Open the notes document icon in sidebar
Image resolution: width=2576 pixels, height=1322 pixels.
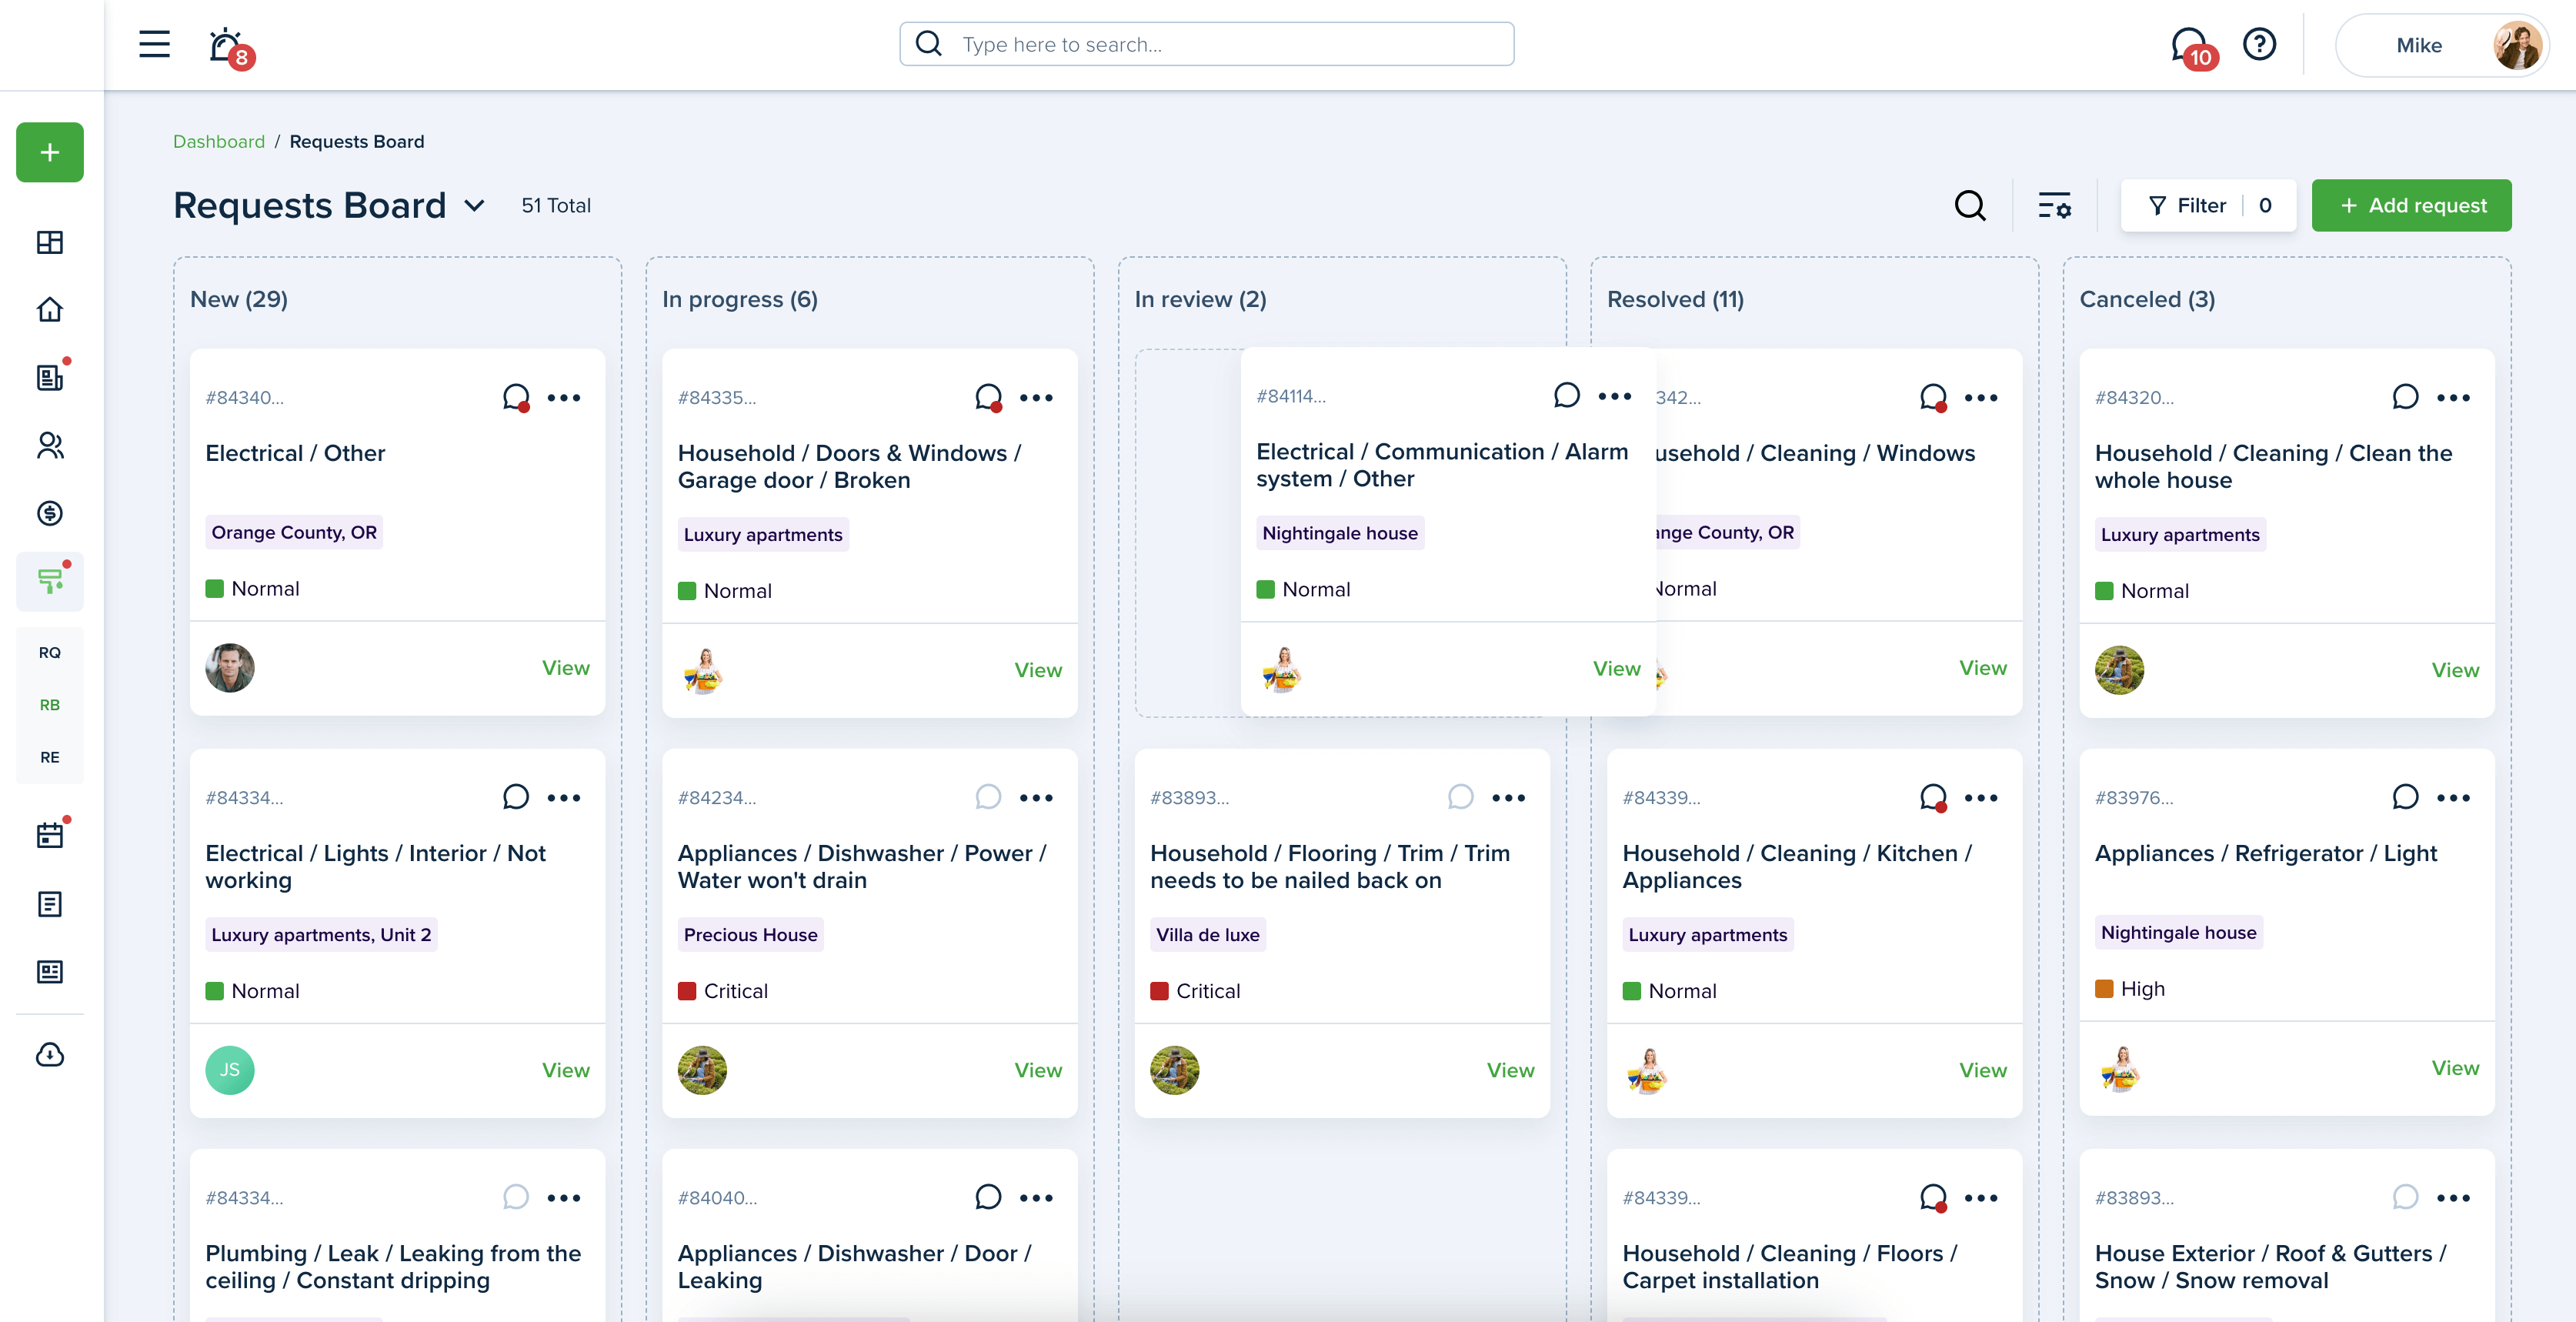click(50, 904)
